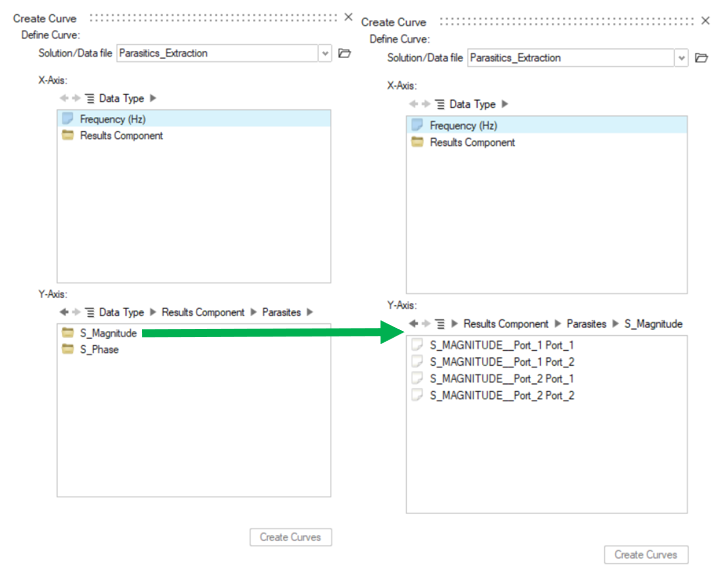Screen dimensions: 728x588
Task: Select the S_Magnitude folder icon
Action: point(68,333)
